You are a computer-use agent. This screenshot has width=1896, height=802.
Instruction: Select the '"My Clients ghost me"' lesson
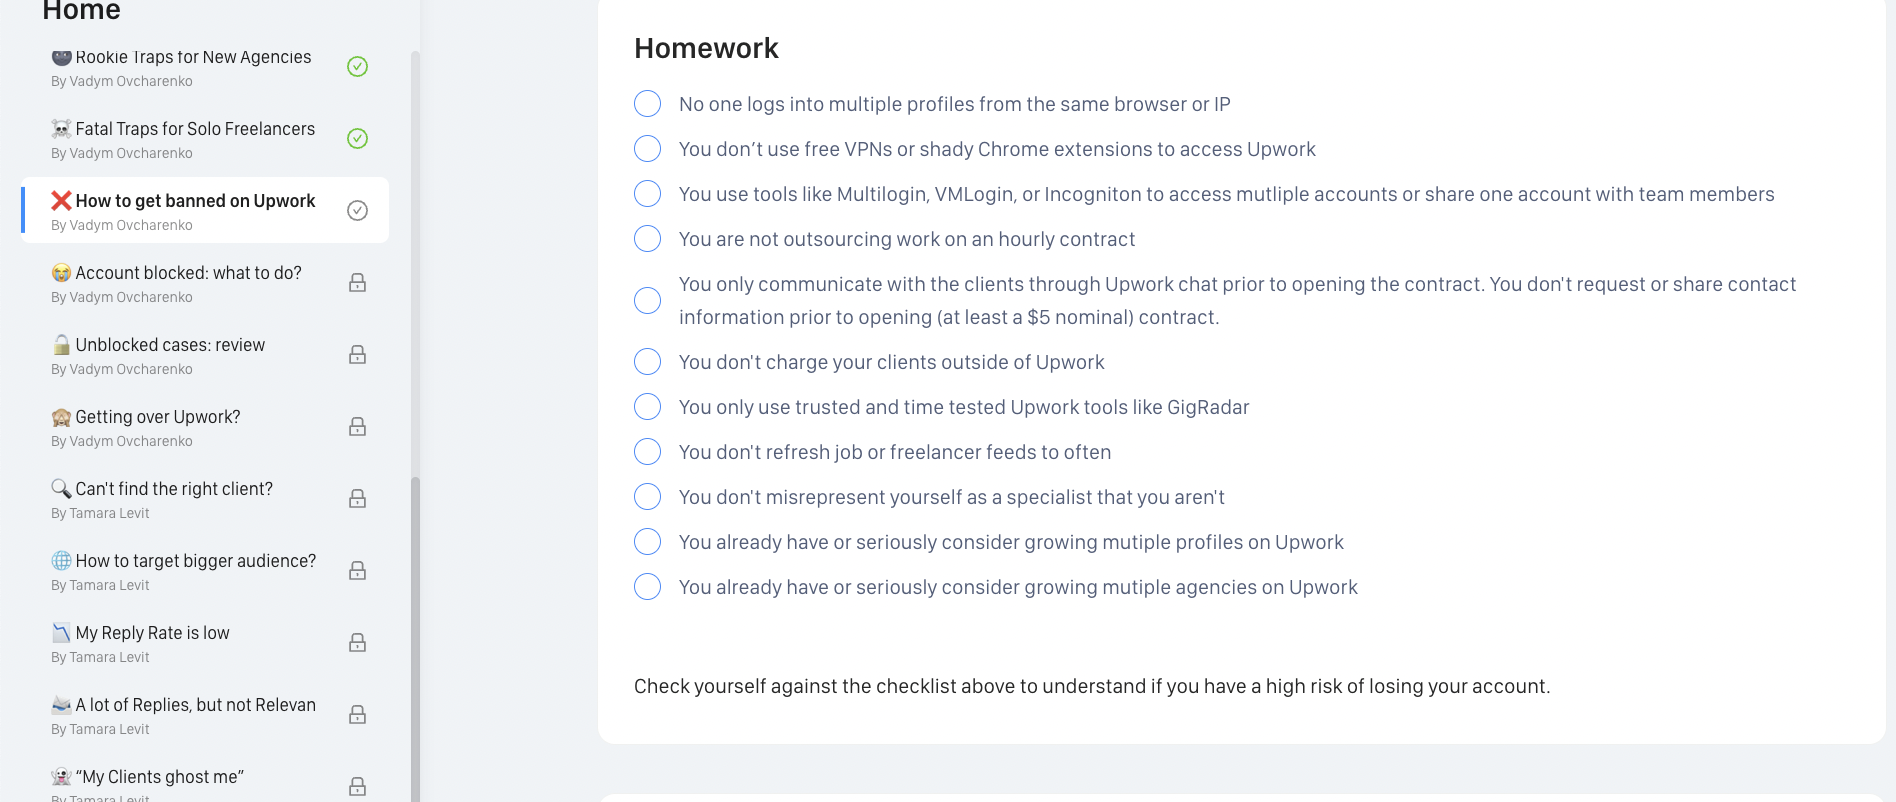pyautogui.click(x=205, y=785)
